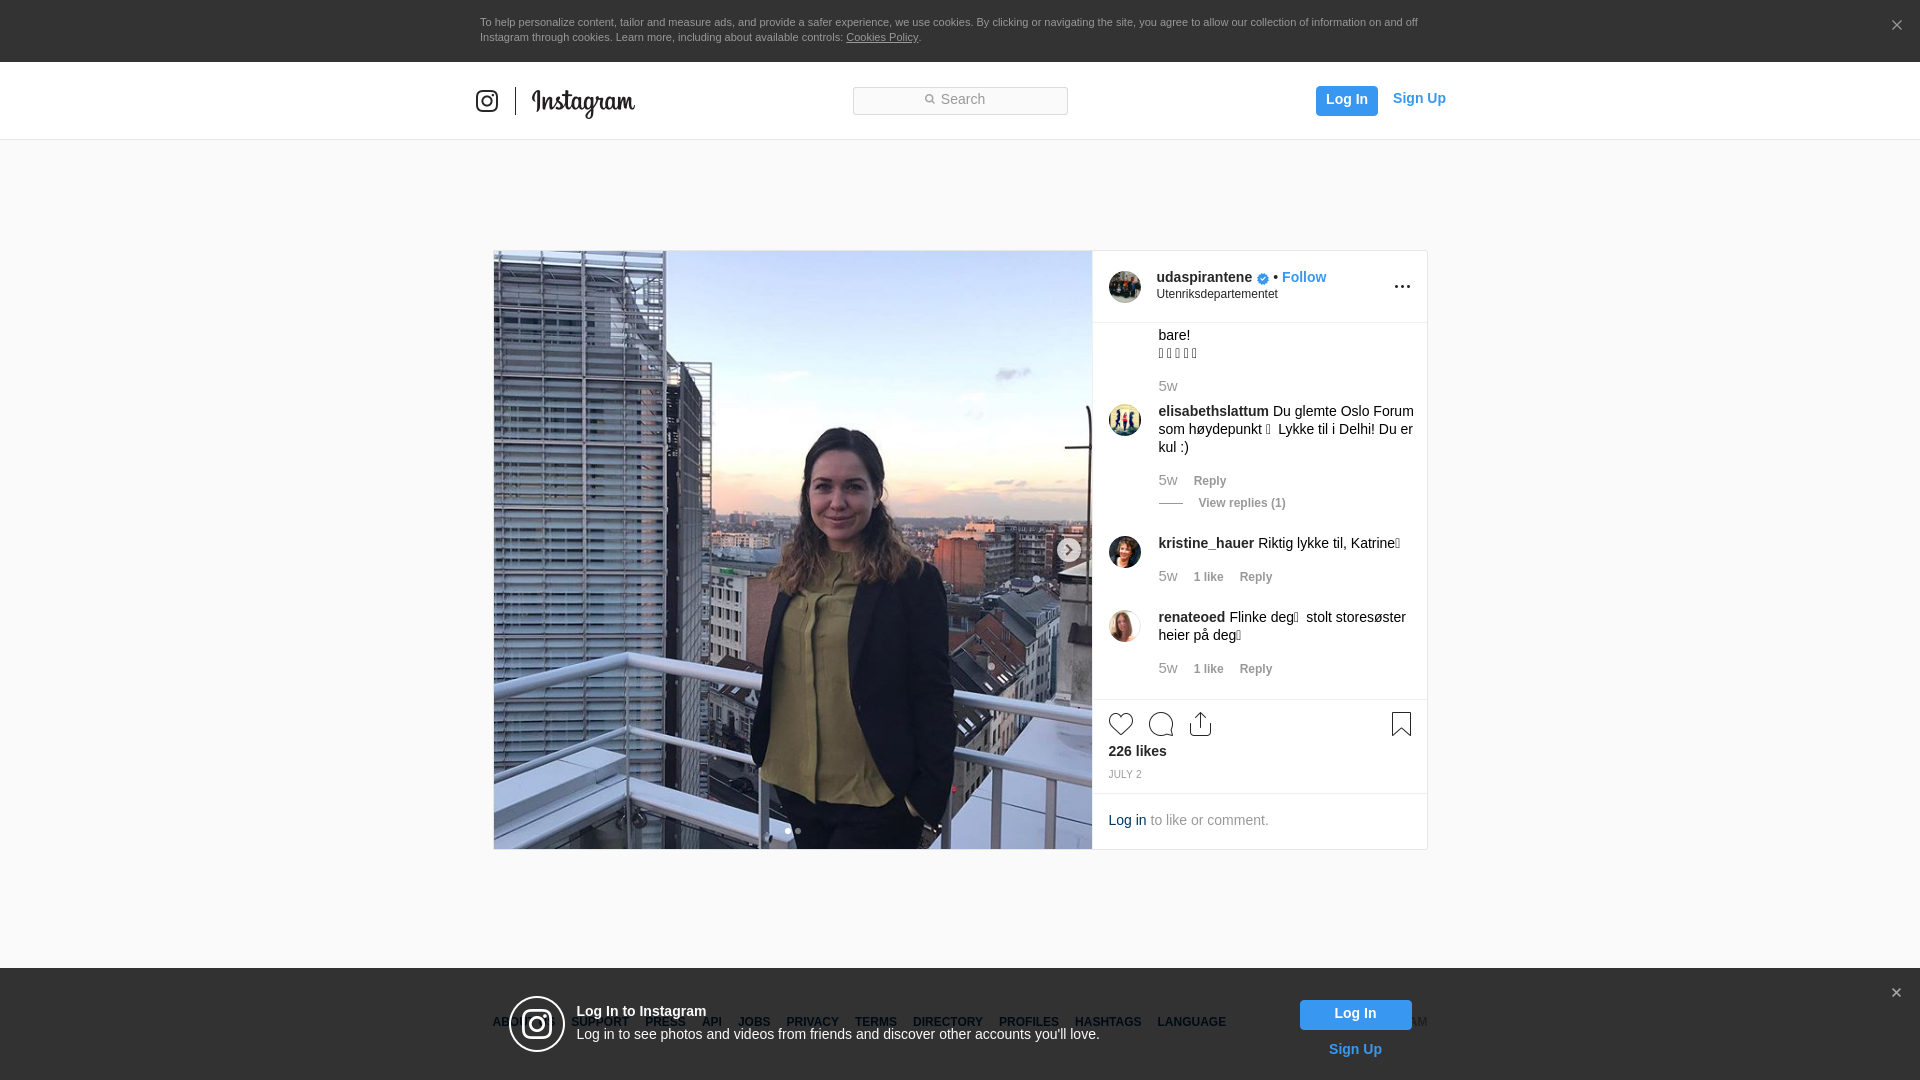Viewport: 1920px width, 1080px height.
Task: Open the Cookies Policy link
Action: [882, 37]
